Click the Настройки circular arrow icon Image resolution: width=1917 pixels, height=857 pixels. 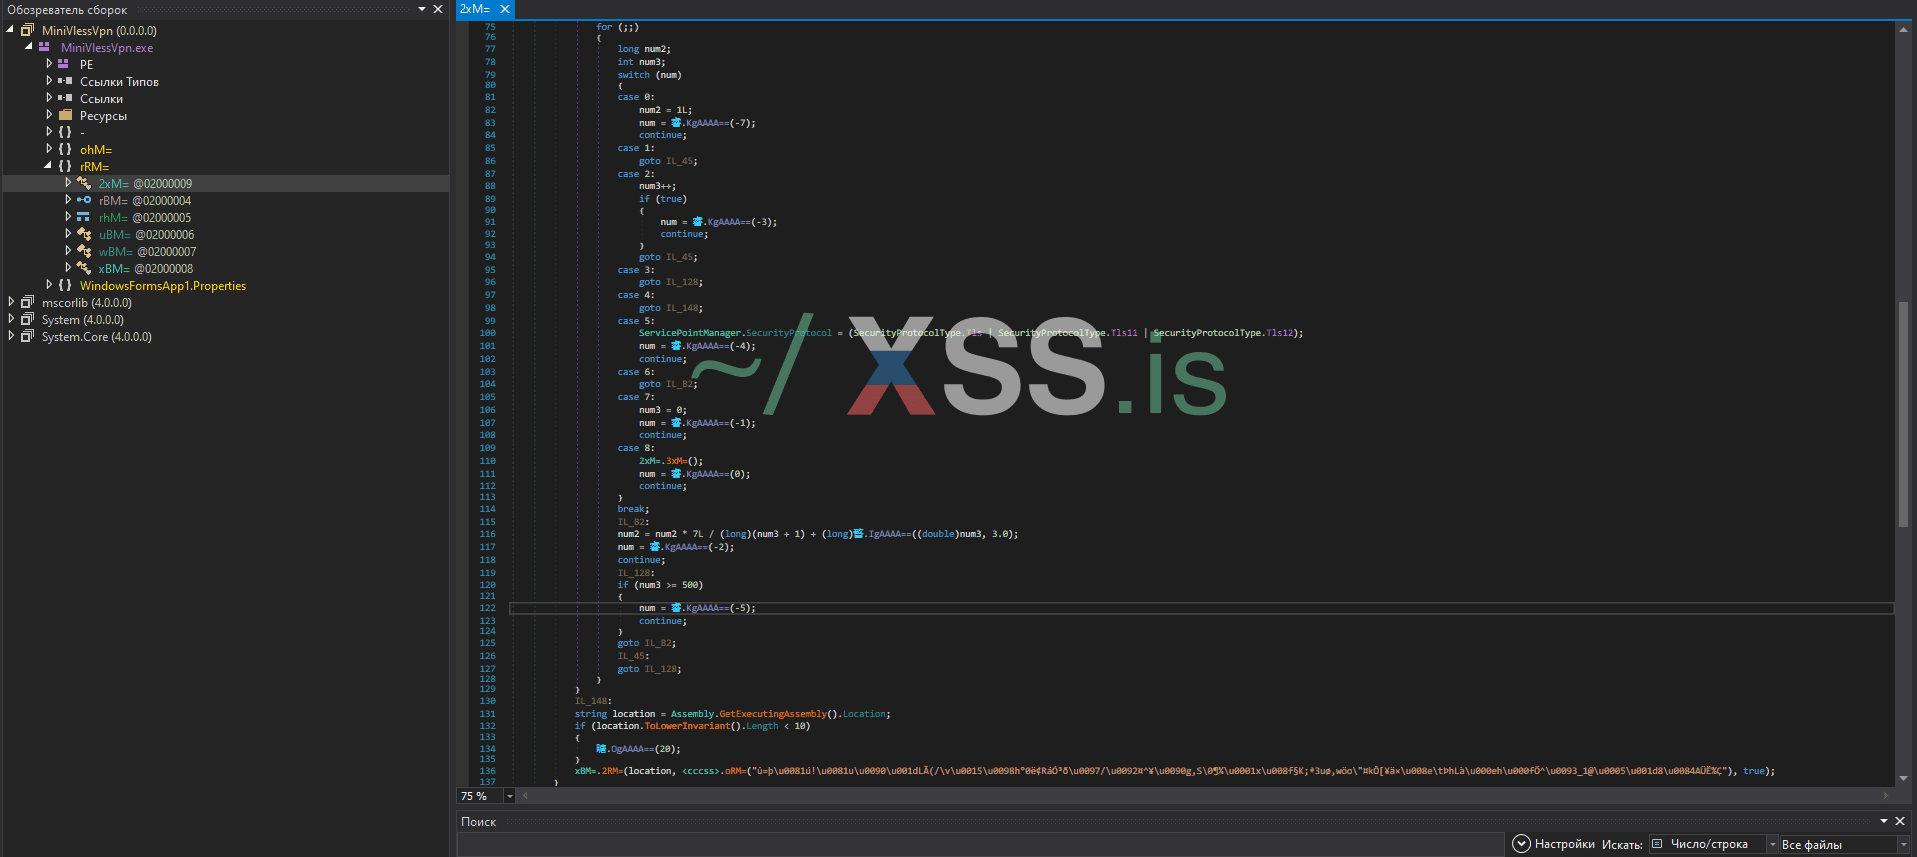[1521, 844]
